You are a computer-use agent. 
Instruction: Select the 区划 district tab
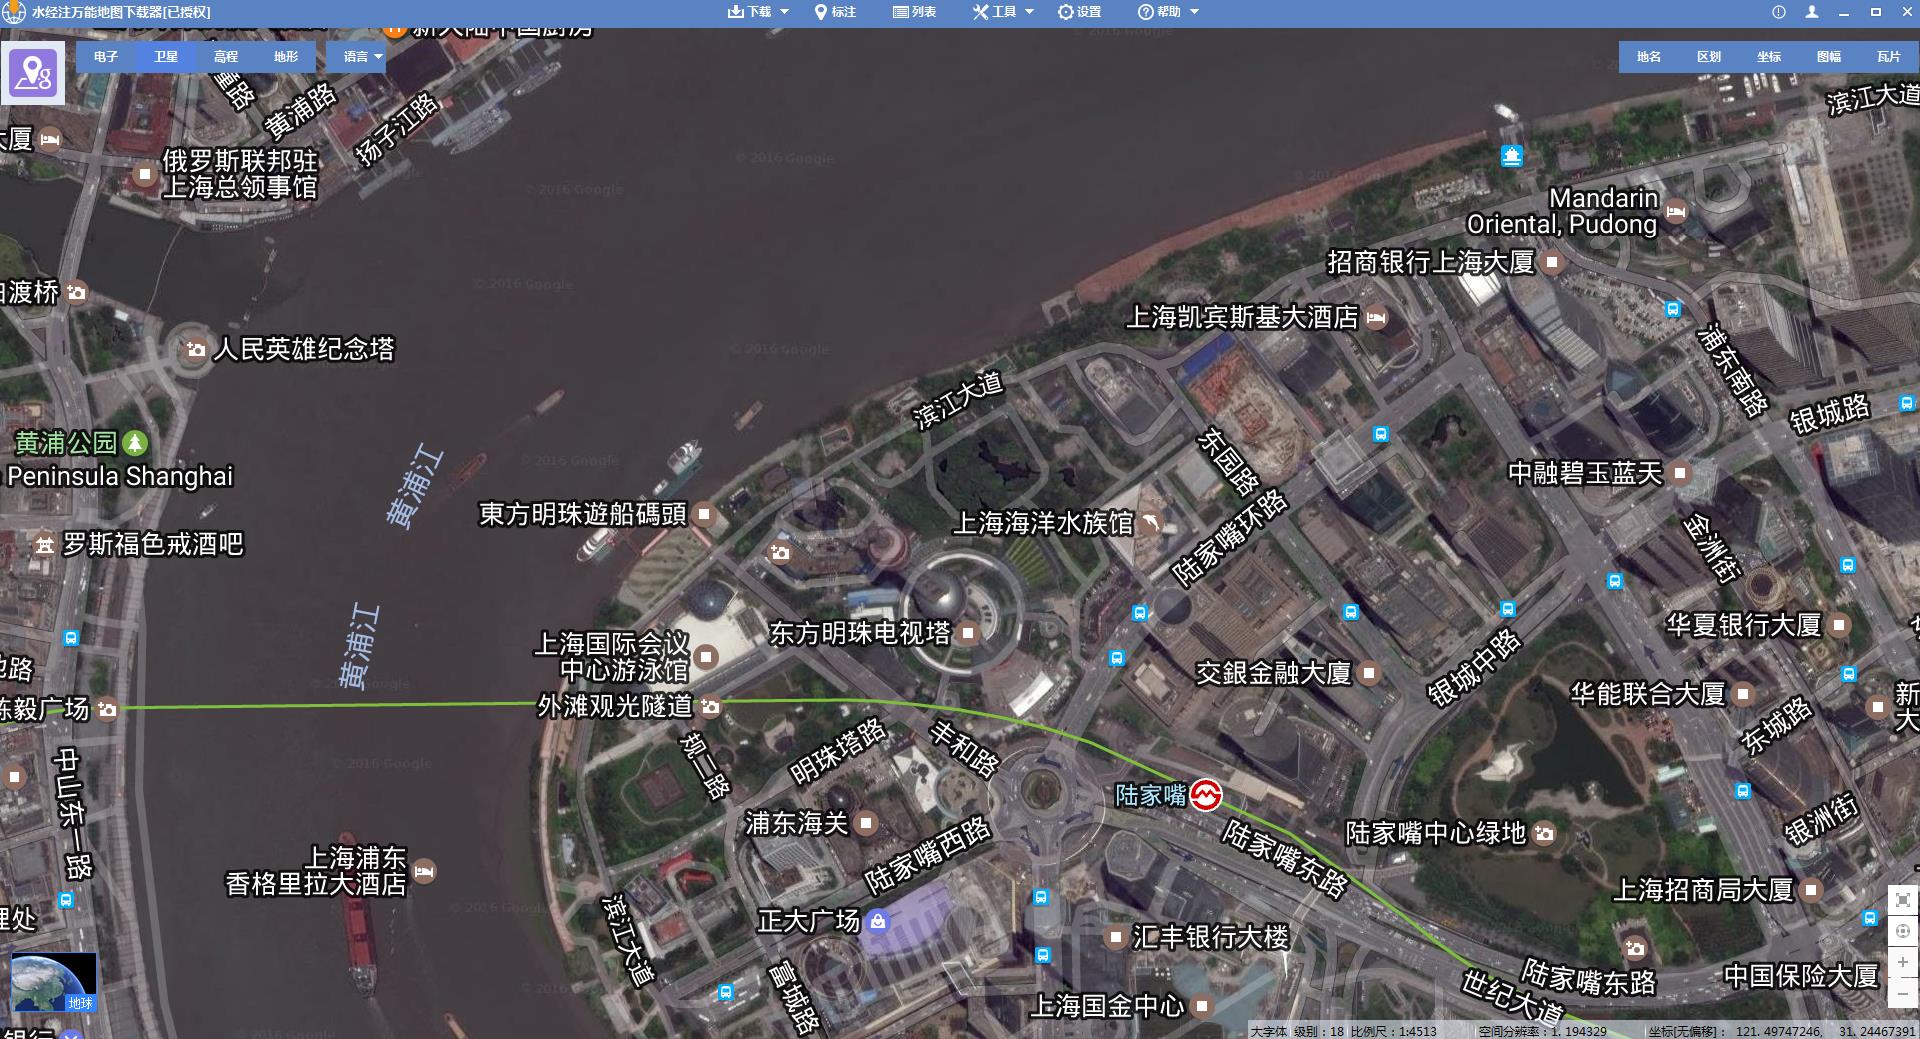[1709, 57]
